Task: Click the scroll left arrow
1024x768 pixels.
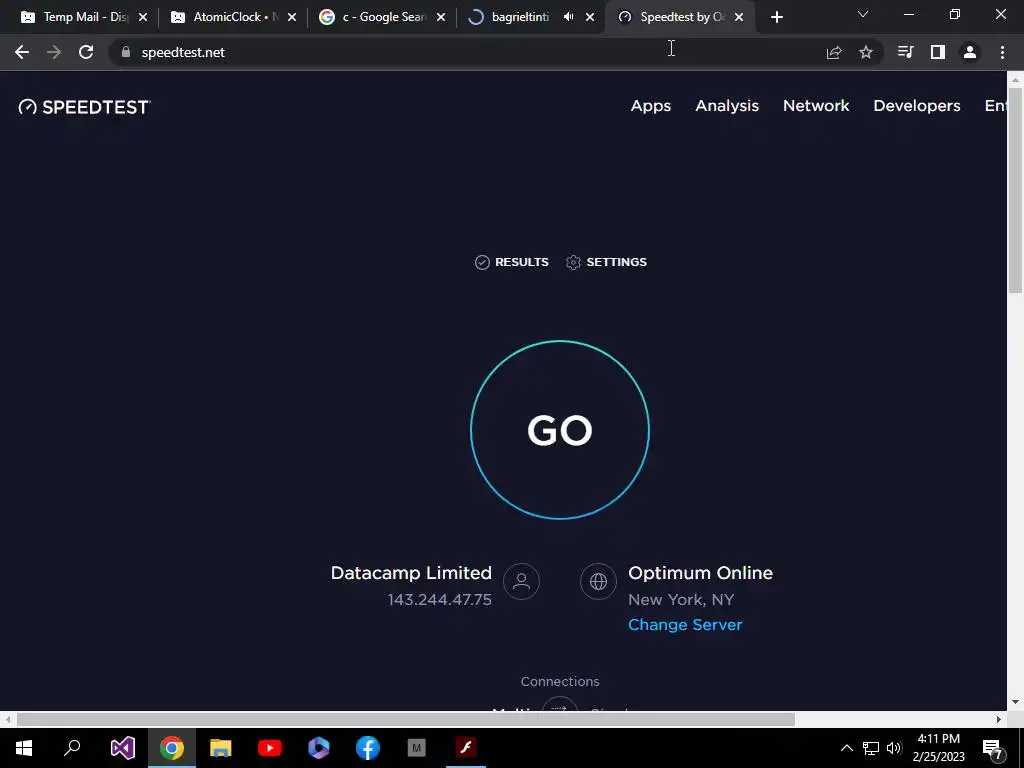Action: click(7, 720)
